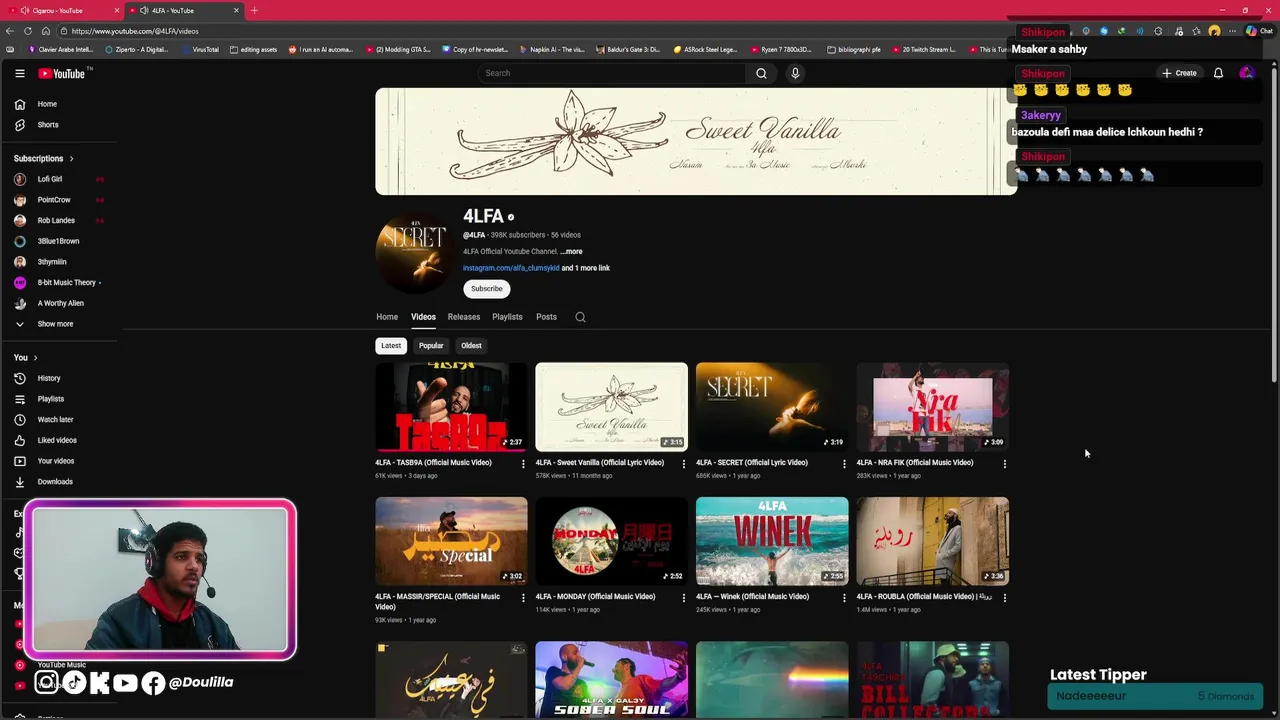The height and width of the screenshot is (720, 1280).
Task: Click the YouTube search input field
Action: (610, 73)
